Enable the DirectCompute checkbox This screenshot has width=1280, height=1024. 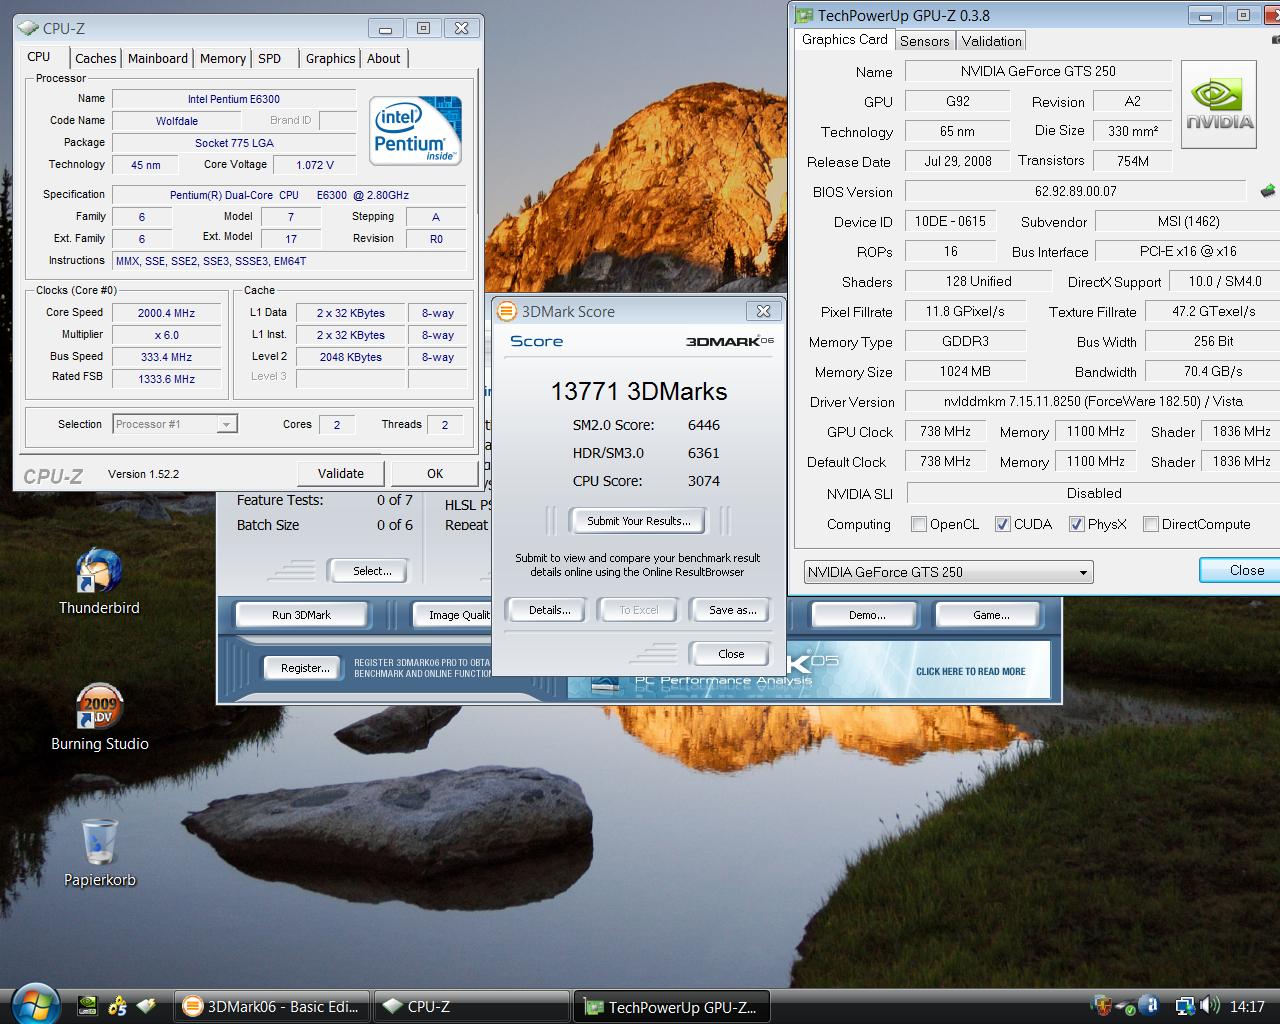point(1150,524)
